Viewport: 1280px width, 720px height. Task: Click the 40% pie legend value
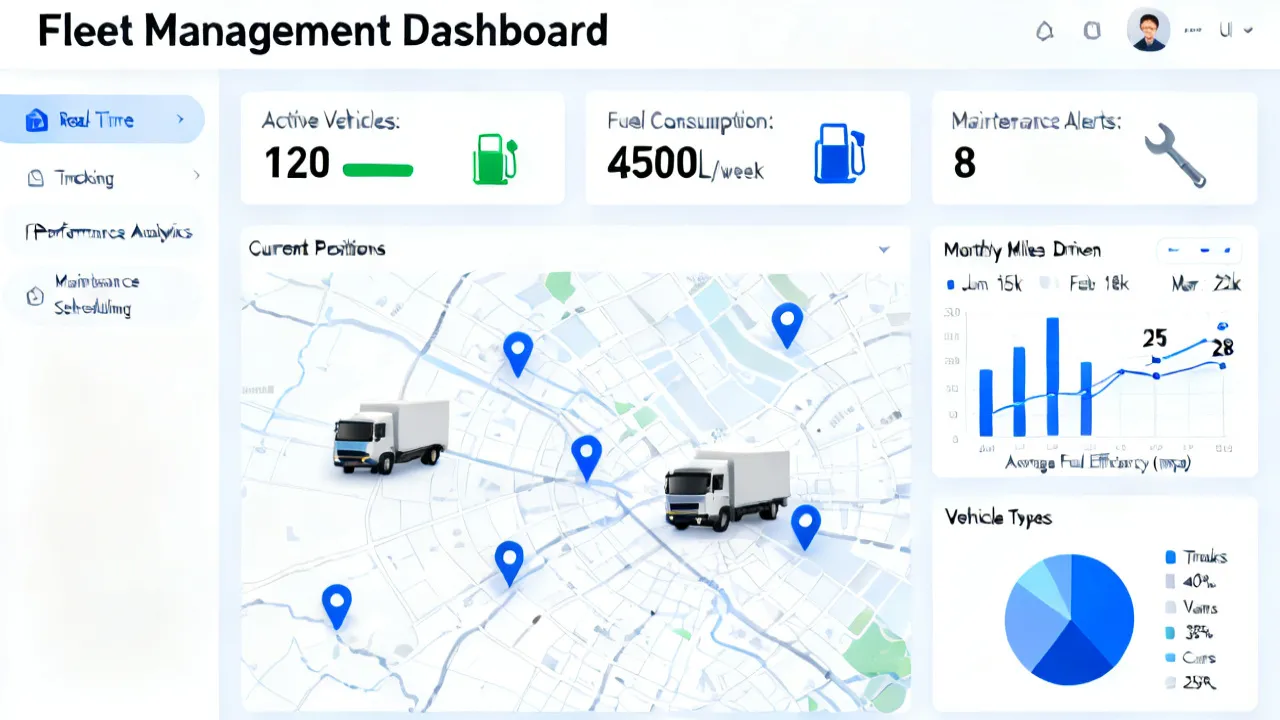(x=1197, y=581)
